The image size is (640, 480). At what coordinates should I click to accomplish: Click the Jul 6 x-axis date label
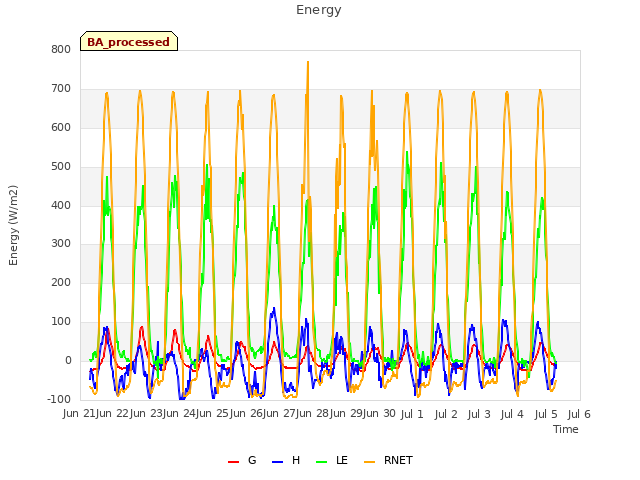click(579, 414)
